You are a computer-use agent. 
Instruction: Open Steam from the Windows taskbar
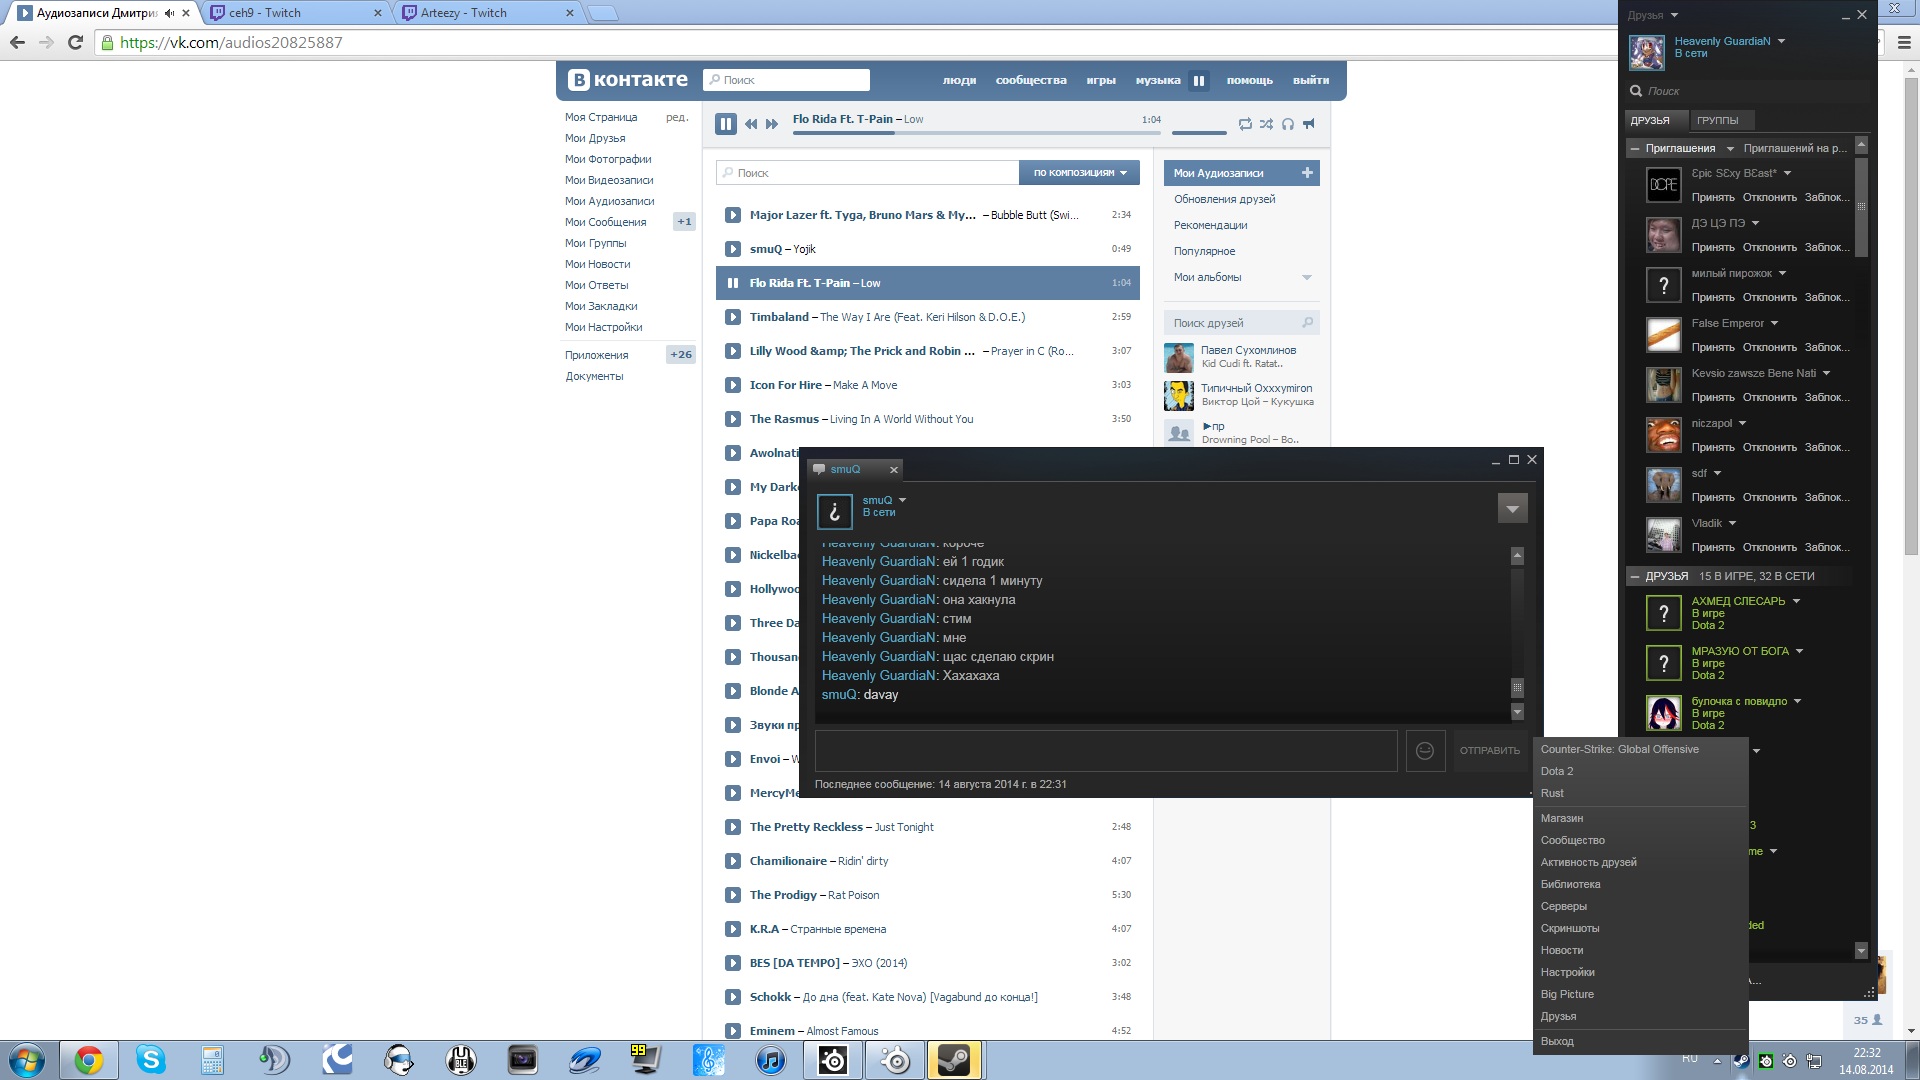click(954, 1060)
